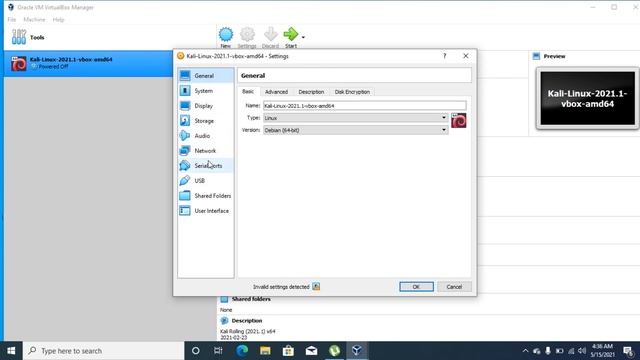Open Cortana circle icon on taskbar
The width and height of the screenshot is (640, 360).
tap(196, 351)
